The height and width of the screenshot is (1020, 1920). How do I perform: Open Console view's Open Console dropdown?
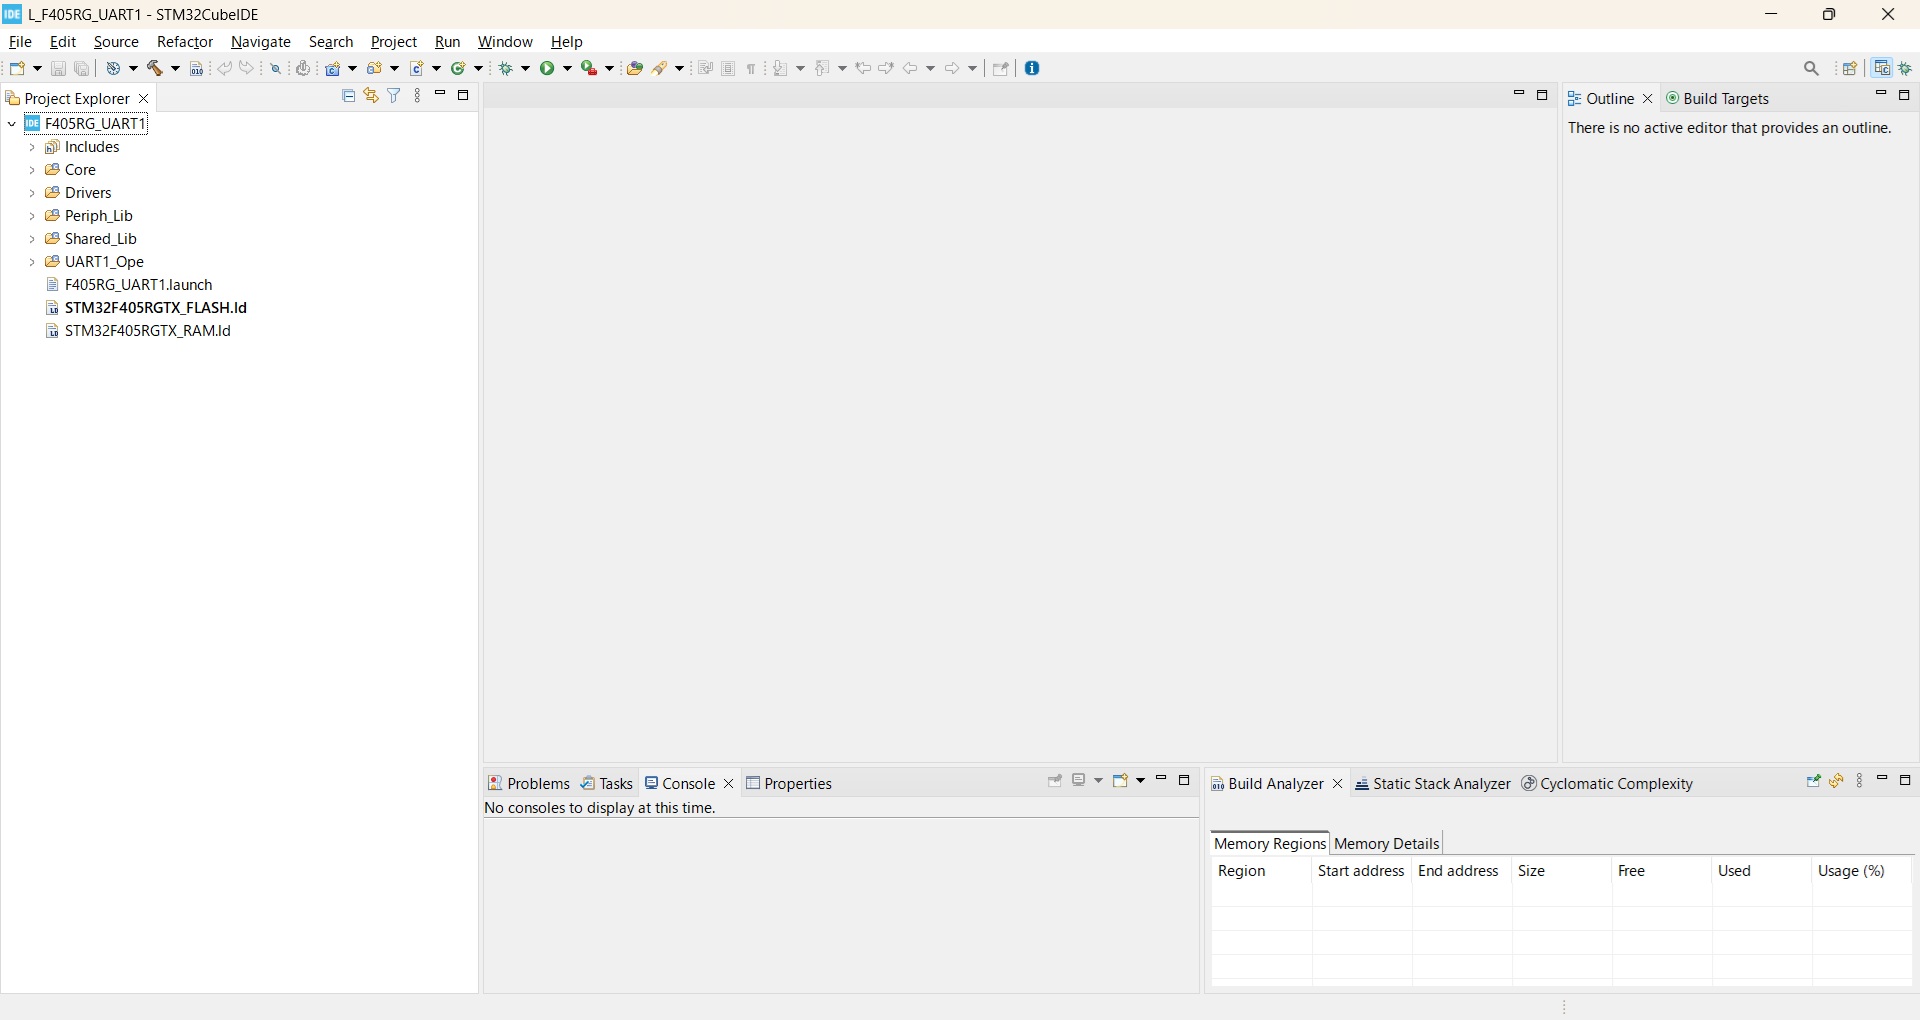(1142, 782)
